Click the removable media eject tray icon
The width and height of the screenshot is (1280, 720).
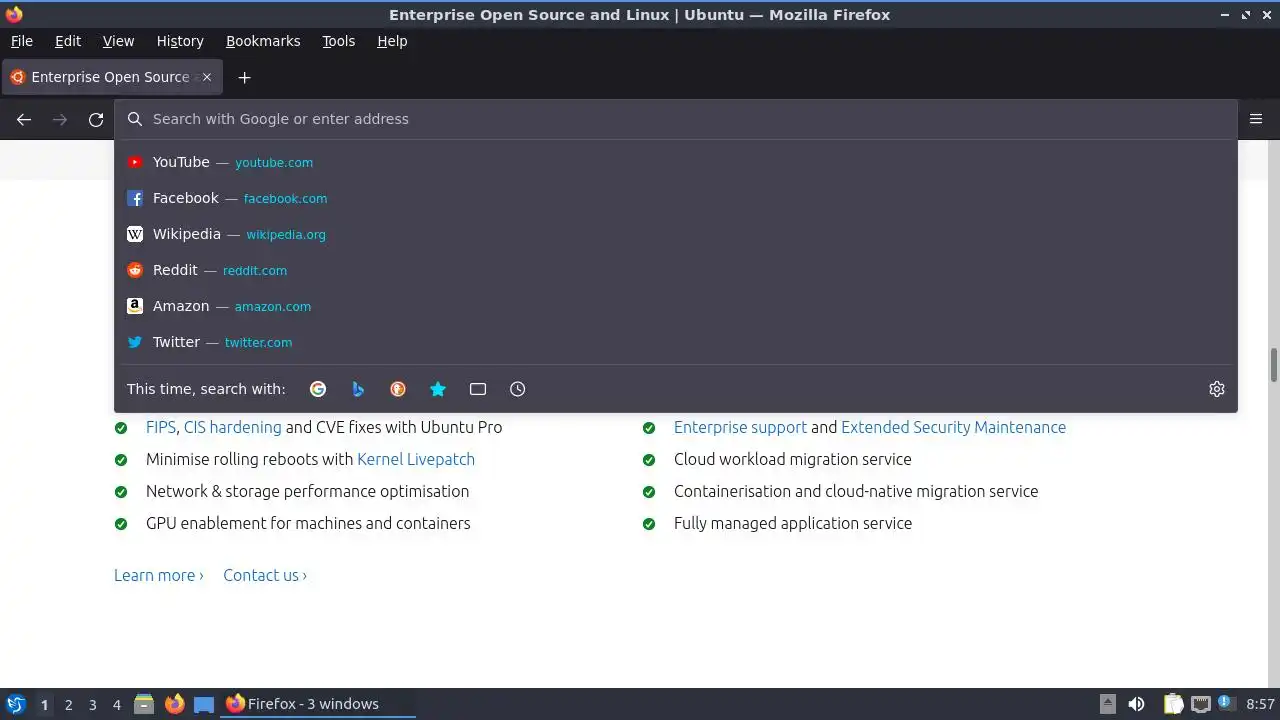tap(1108, 704)
